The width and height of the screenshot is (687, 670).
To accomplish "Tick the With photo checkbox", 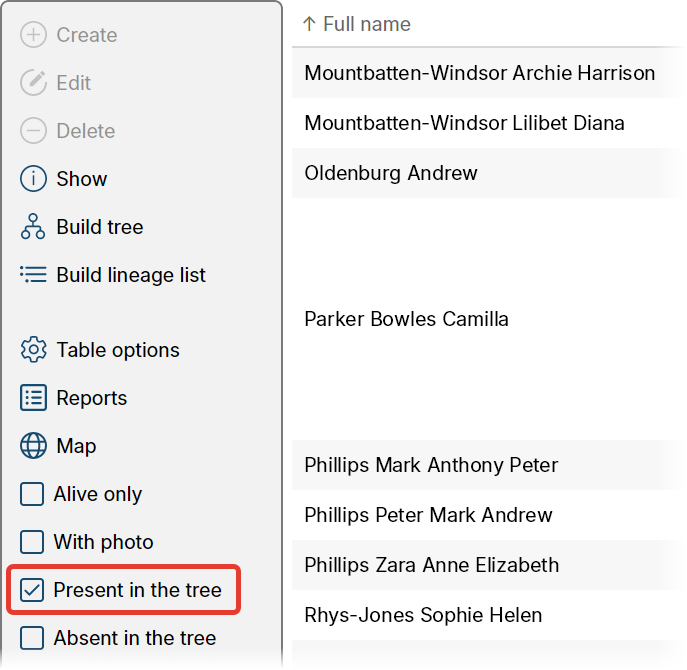I will pyautogui.click(x=33, y=542).
